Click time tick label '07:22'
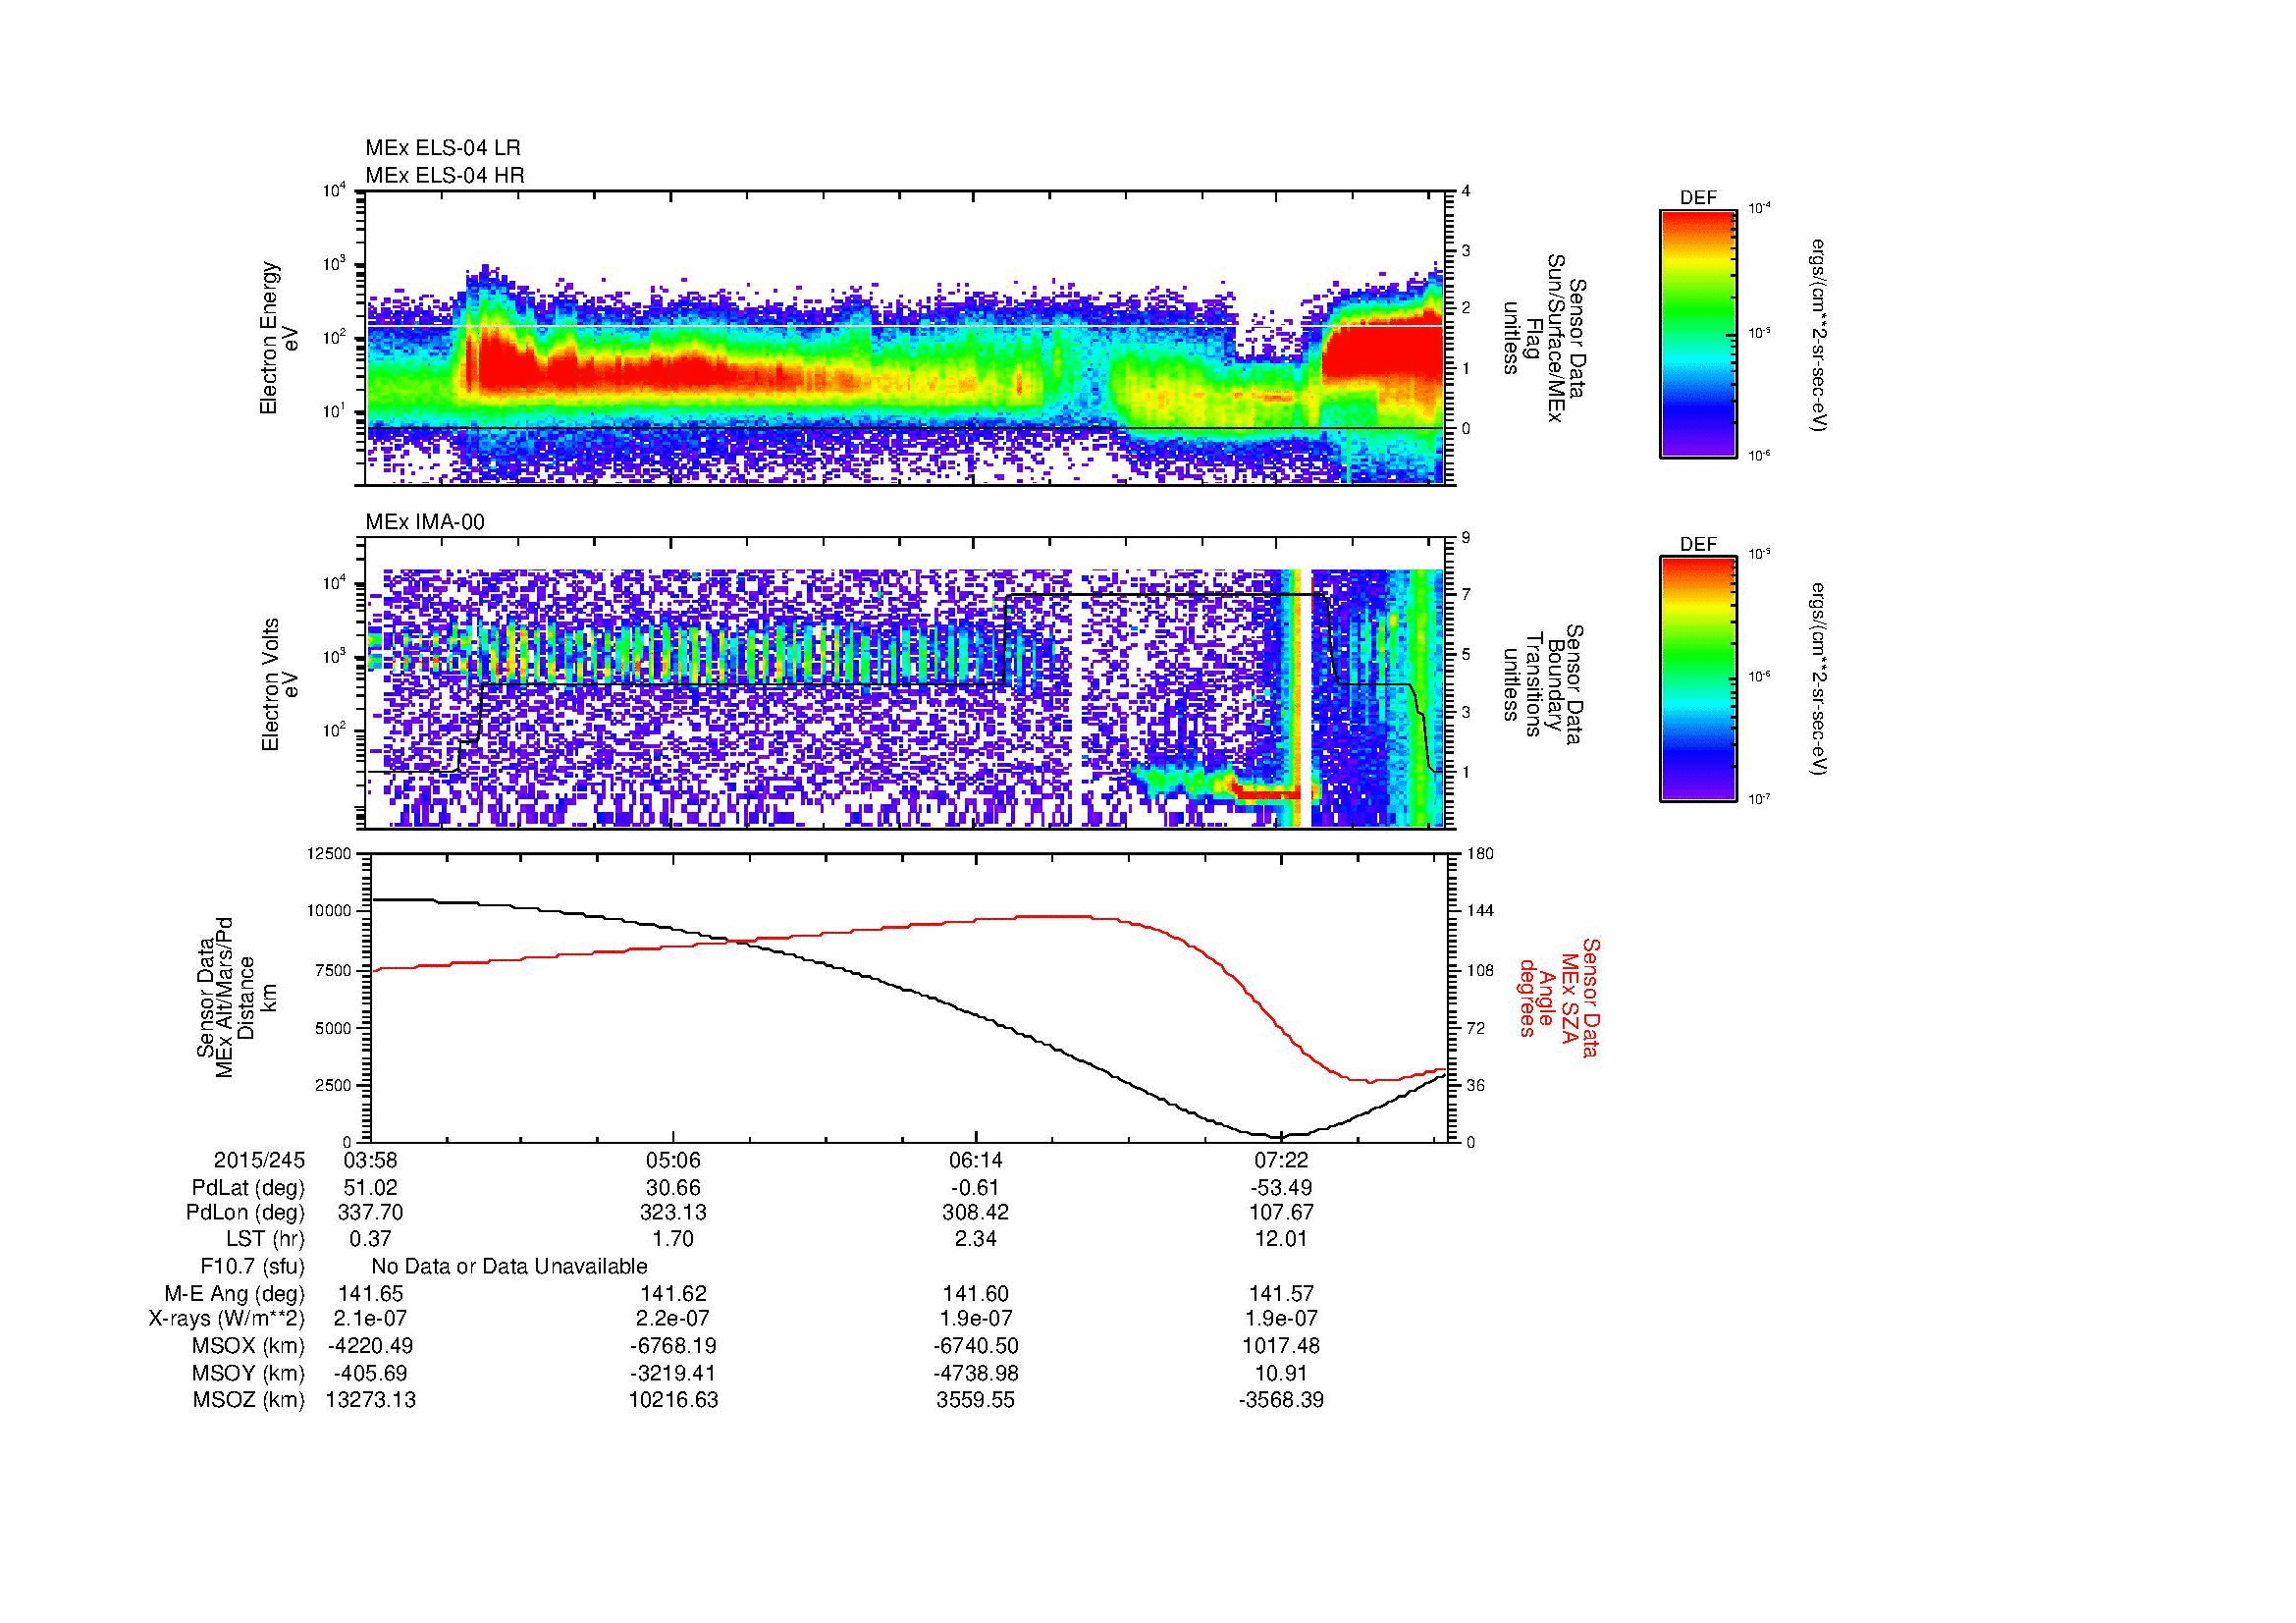The width and height of the screenshot is (2296, 1623). pos(1281,1161)
